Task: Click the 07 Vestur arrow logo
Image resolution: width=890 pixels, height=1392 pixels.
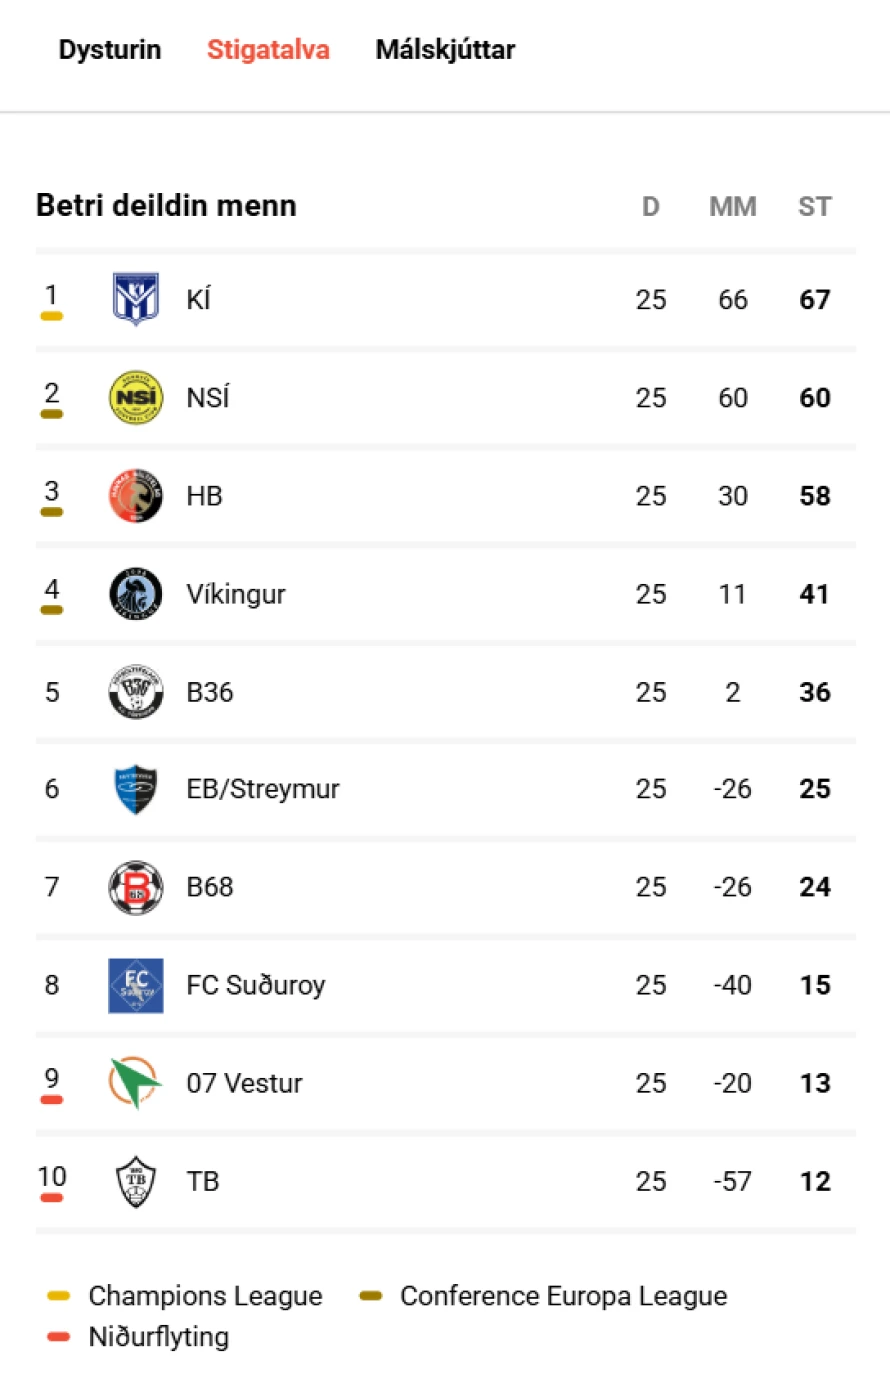Action: 135,1083
